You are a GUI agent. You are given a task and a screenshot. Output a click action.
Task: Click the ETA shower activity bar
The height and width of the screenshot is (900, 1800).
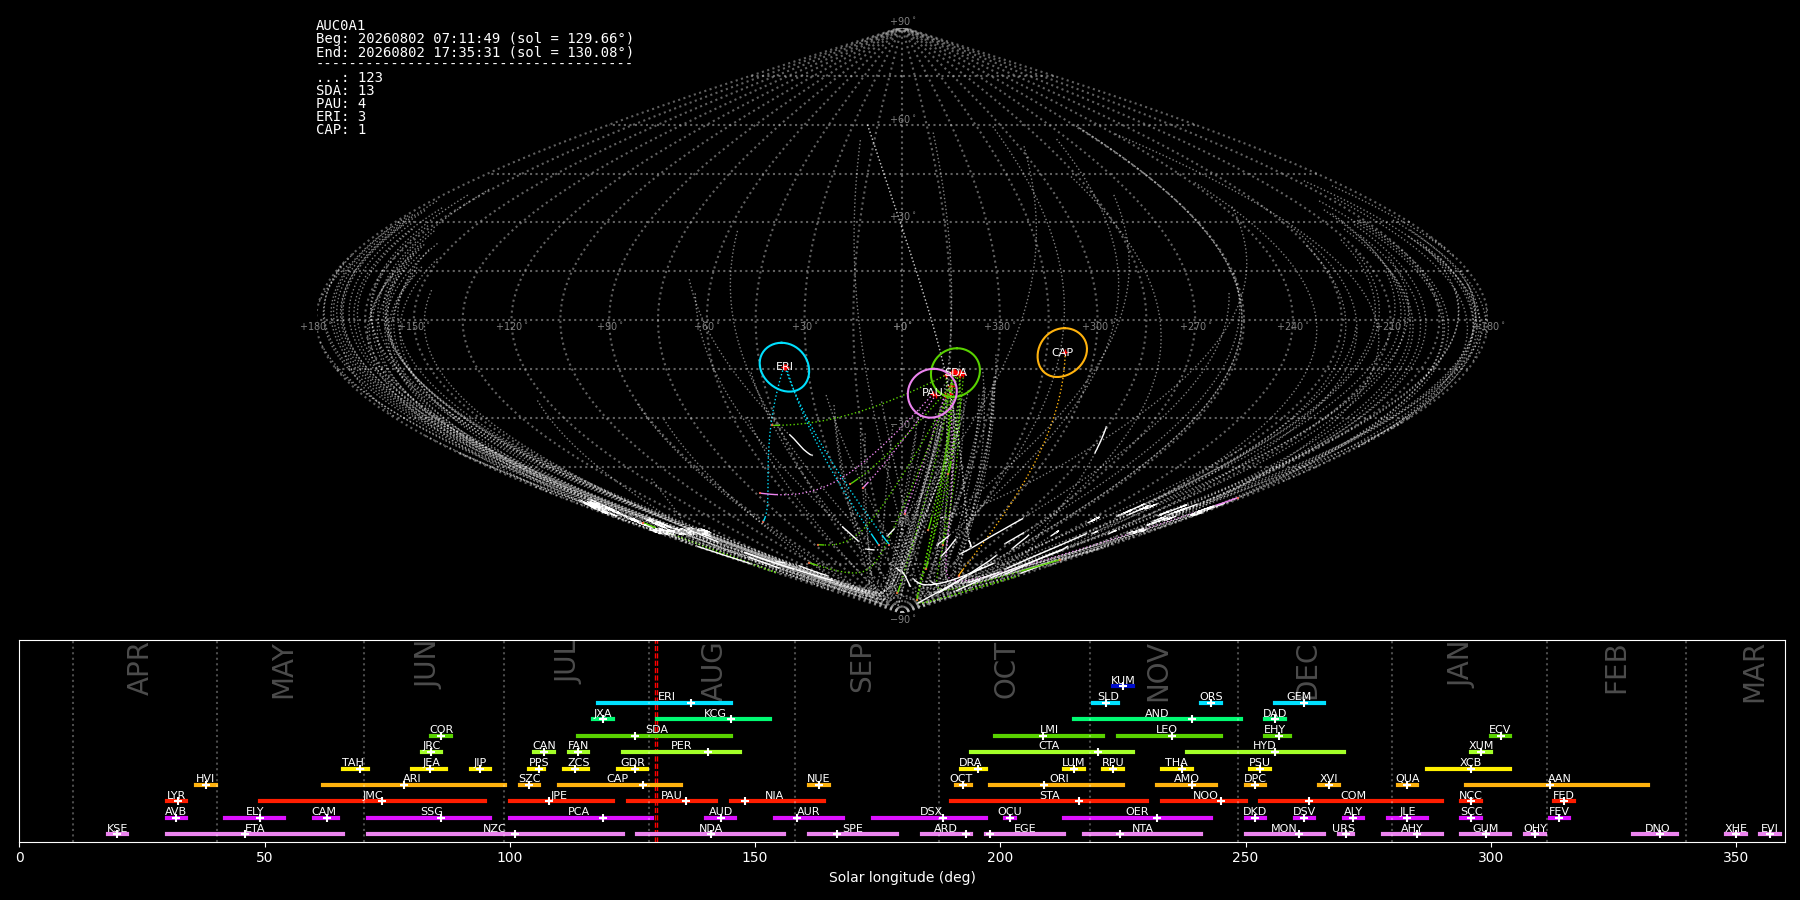pos(255,834)
